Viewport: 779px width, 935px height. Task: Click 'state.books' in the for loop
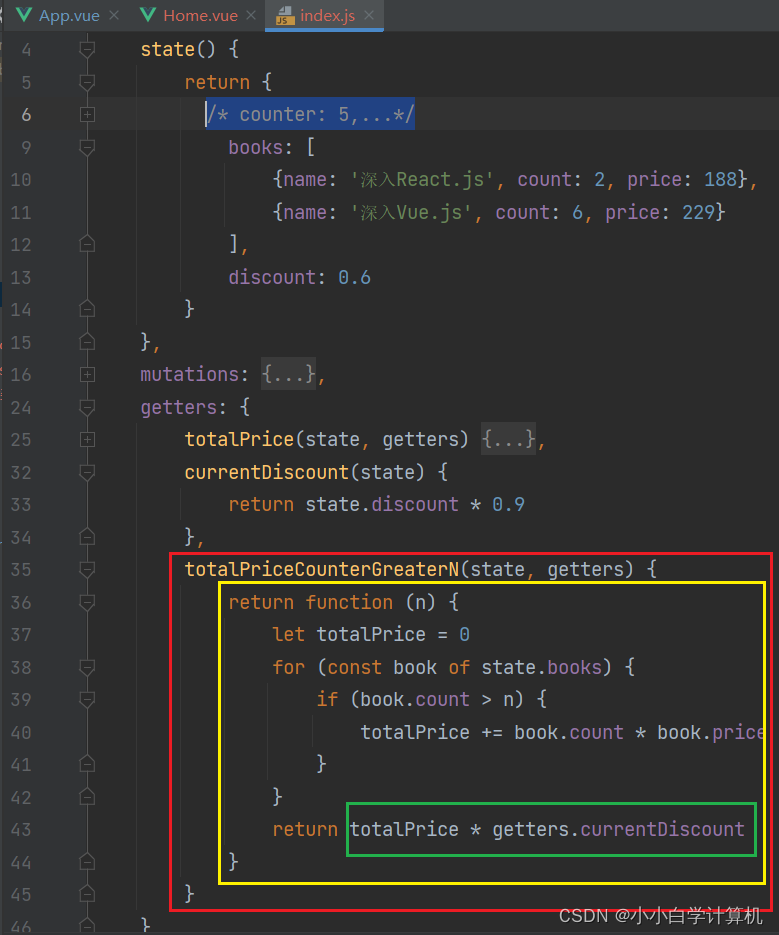(x=541, y=667)
